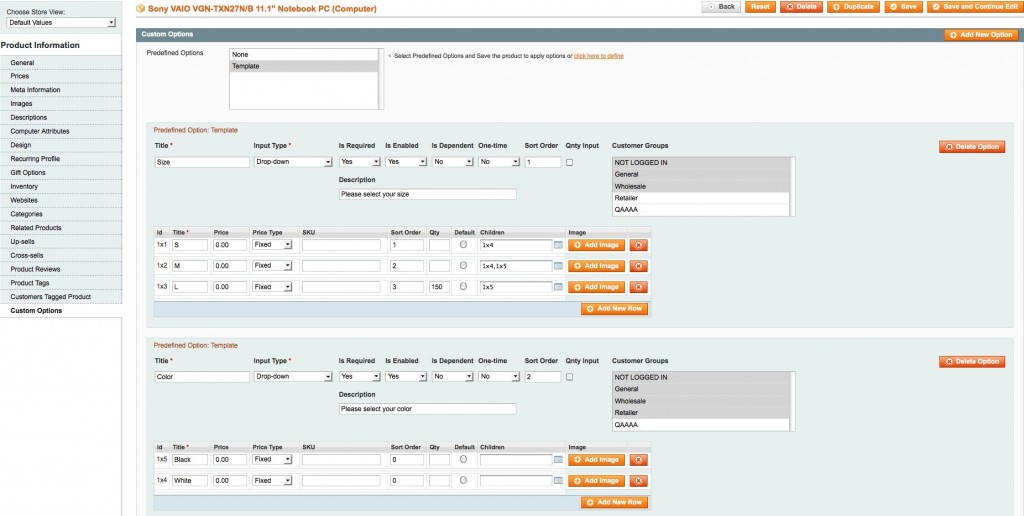Open Input Type dropdown for Color option
Viewport: 1024px width, 516px height.
(x=293, y=377)
